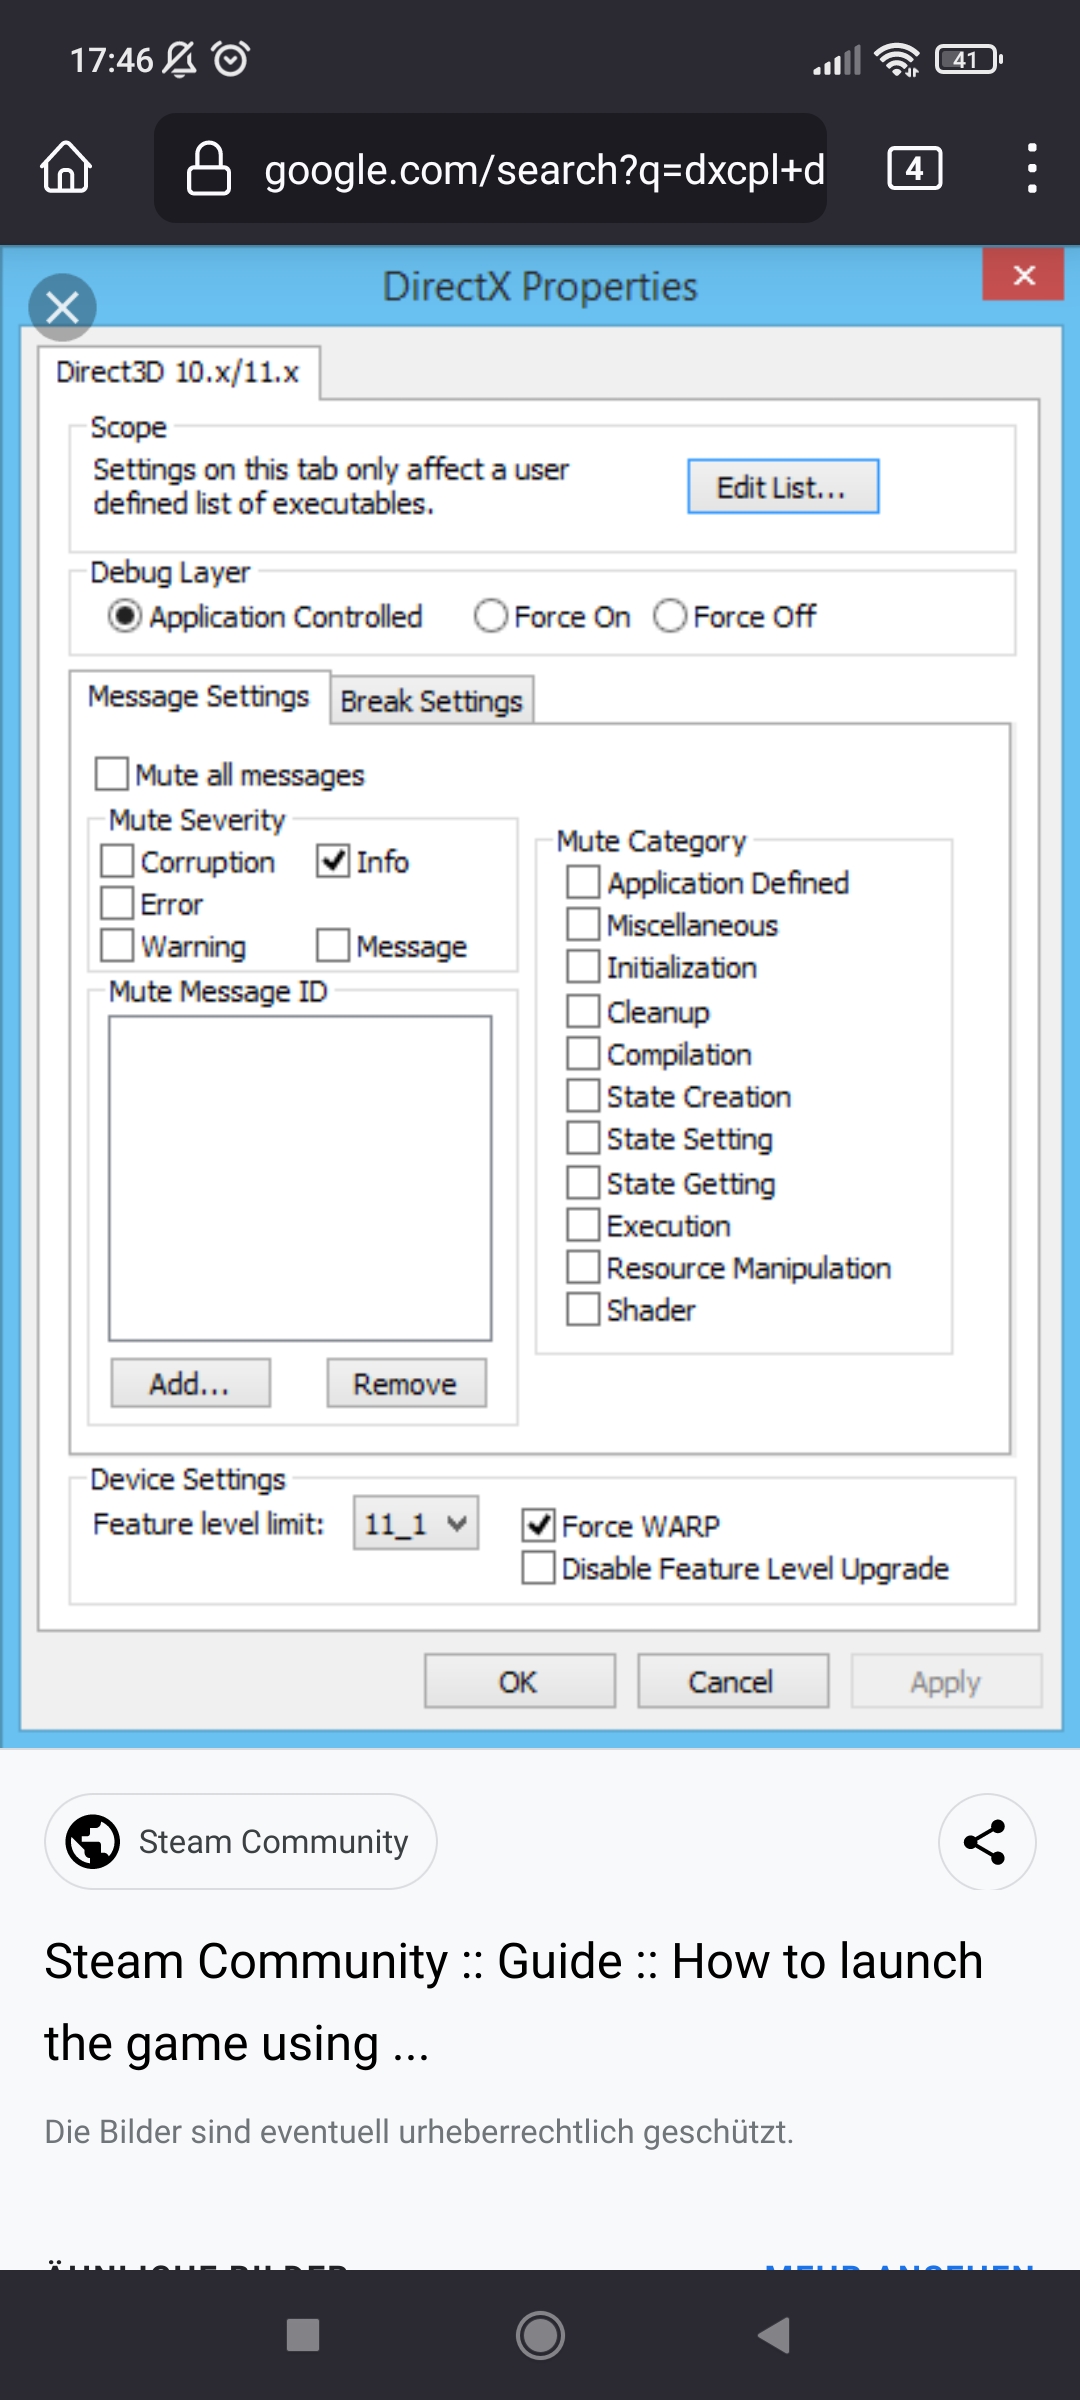Select the Force Off radio button
This screenshot has height=2400, width=1080.
coord(670,616)
